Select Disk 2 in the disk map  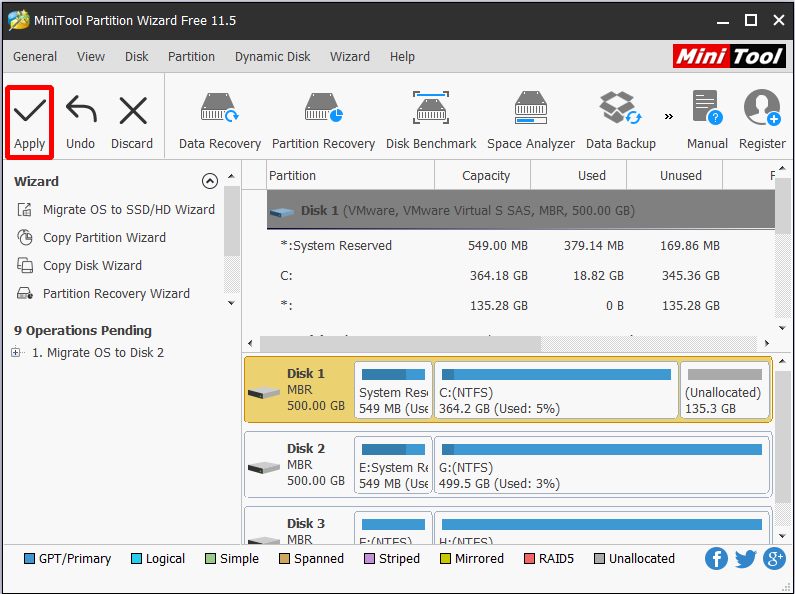[299, 464]
